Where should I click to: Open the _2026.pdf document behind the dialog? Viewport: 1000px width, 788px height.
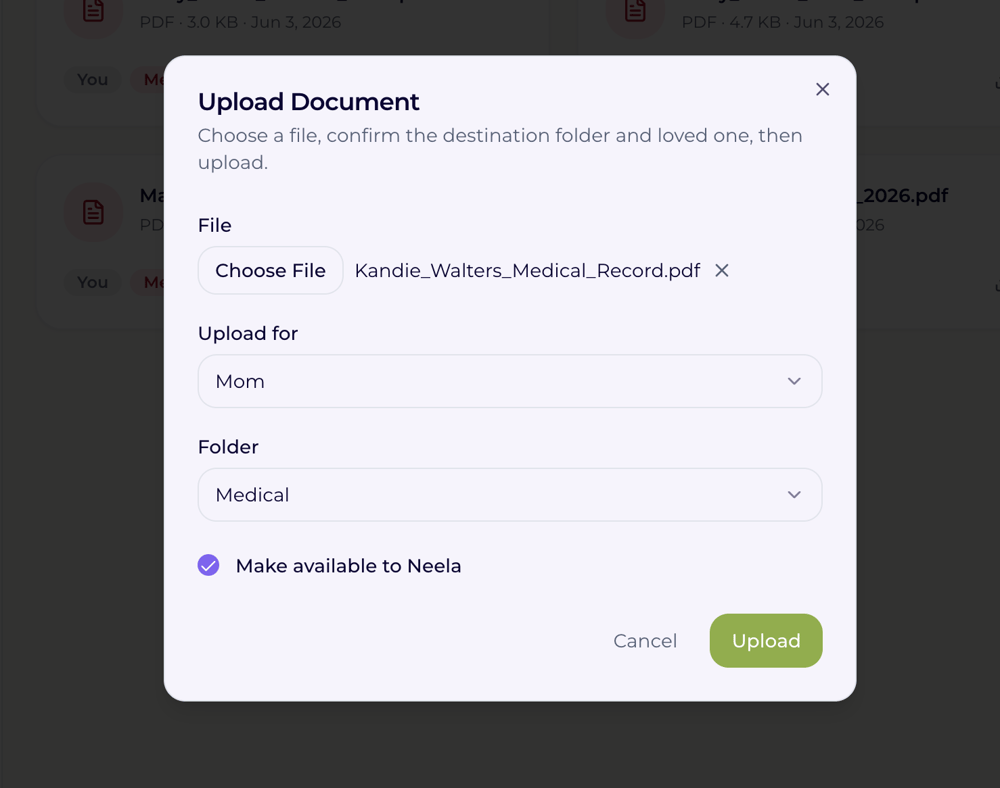(902, 196)
